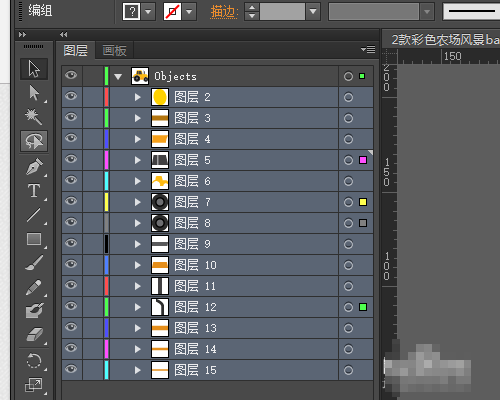The image size is (500, 400).
Task: Click the fill swatch with question mark
Action: pyautogui.click(x=131, y=12)
